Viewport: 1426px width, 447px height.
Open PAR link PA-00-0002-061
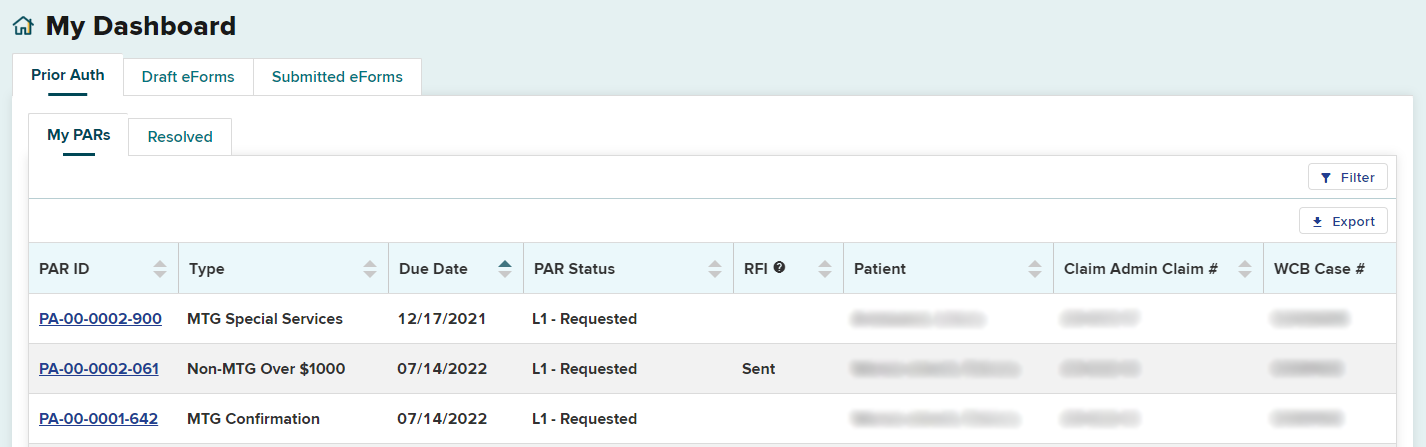[98, 369]
